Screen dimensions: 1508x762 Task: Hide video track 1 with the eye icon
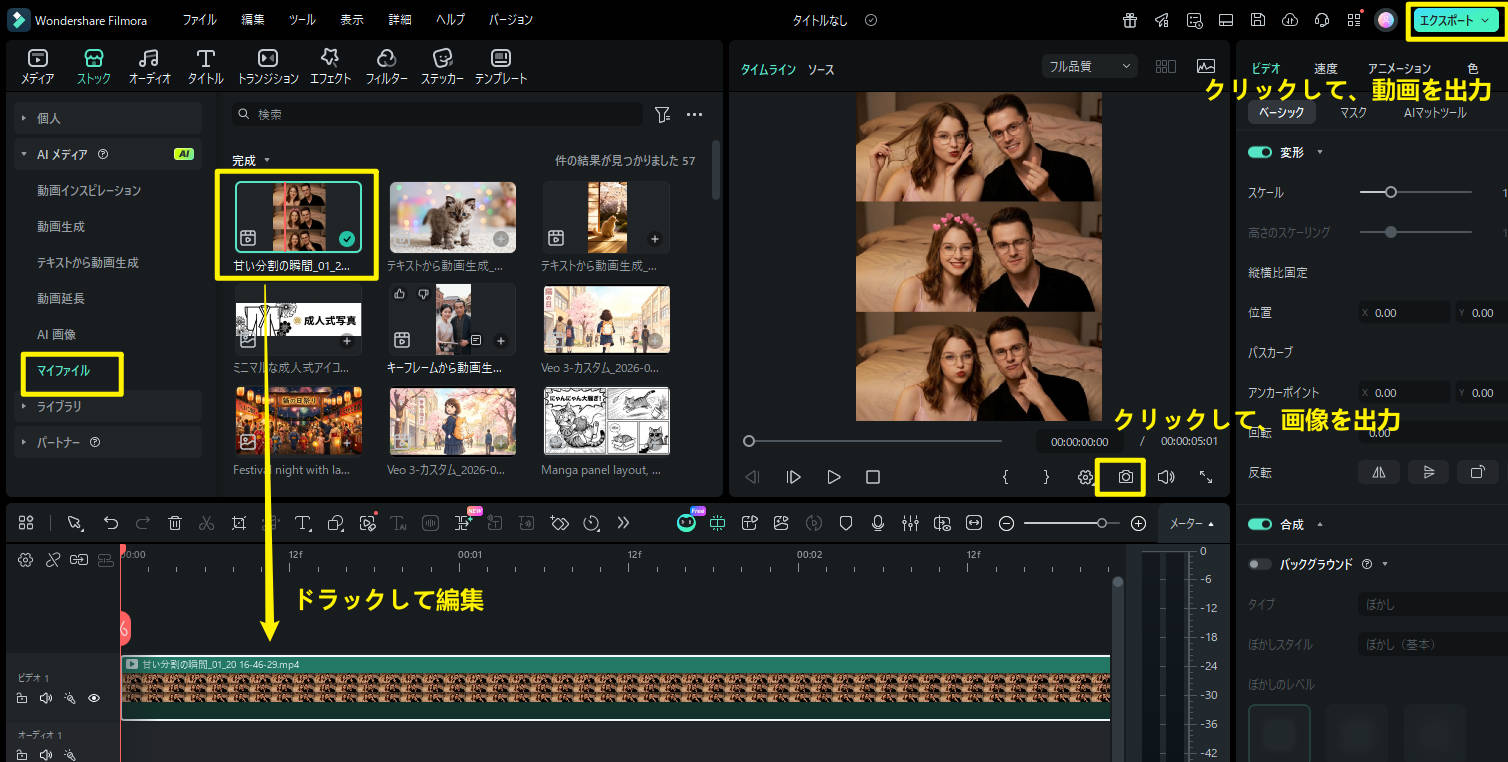[94, 698]
